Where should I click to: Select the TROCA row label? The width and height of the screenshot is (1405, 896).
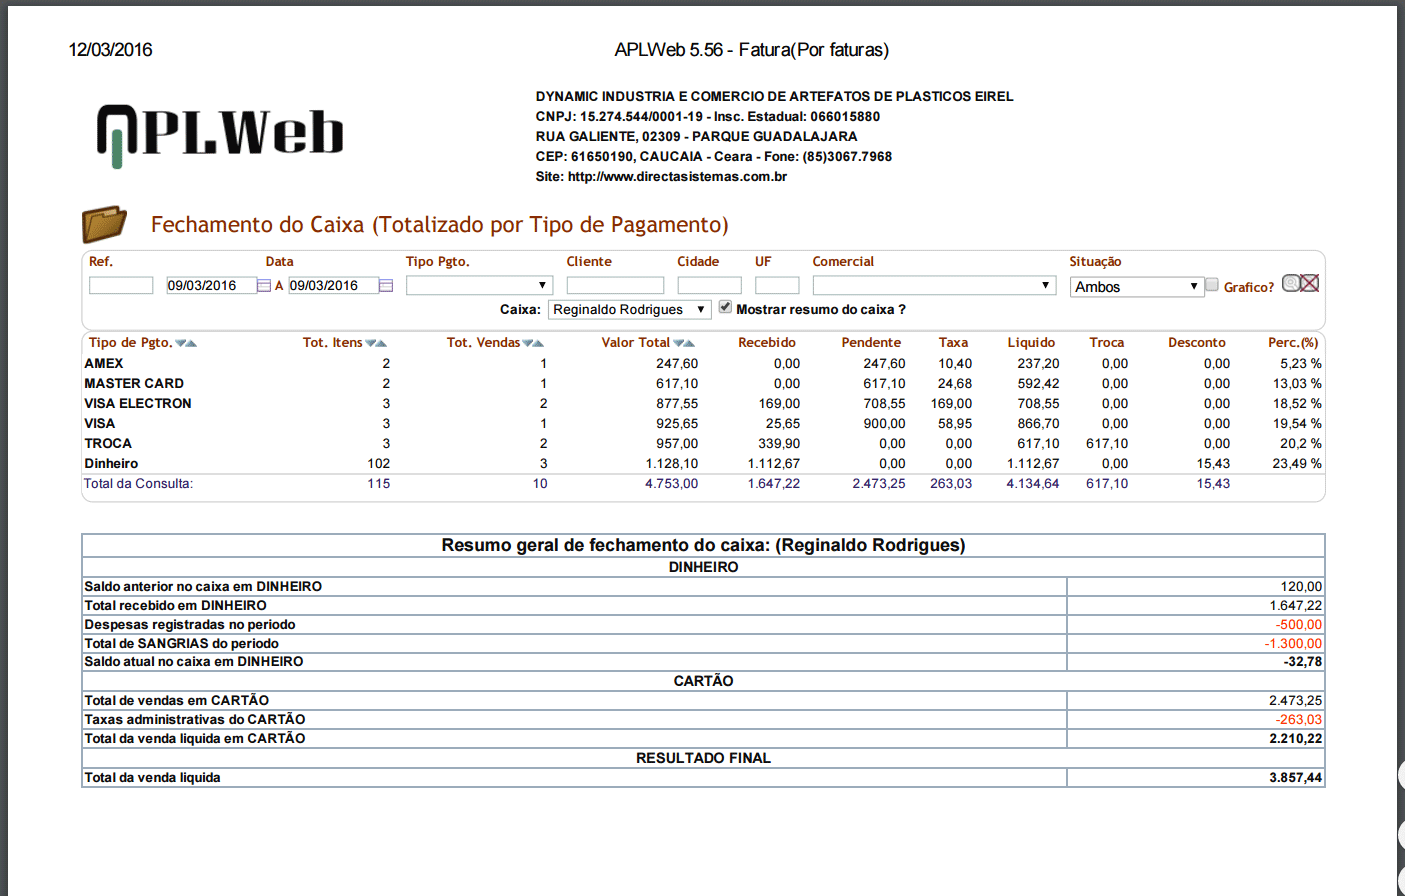(x=108, y=444)
